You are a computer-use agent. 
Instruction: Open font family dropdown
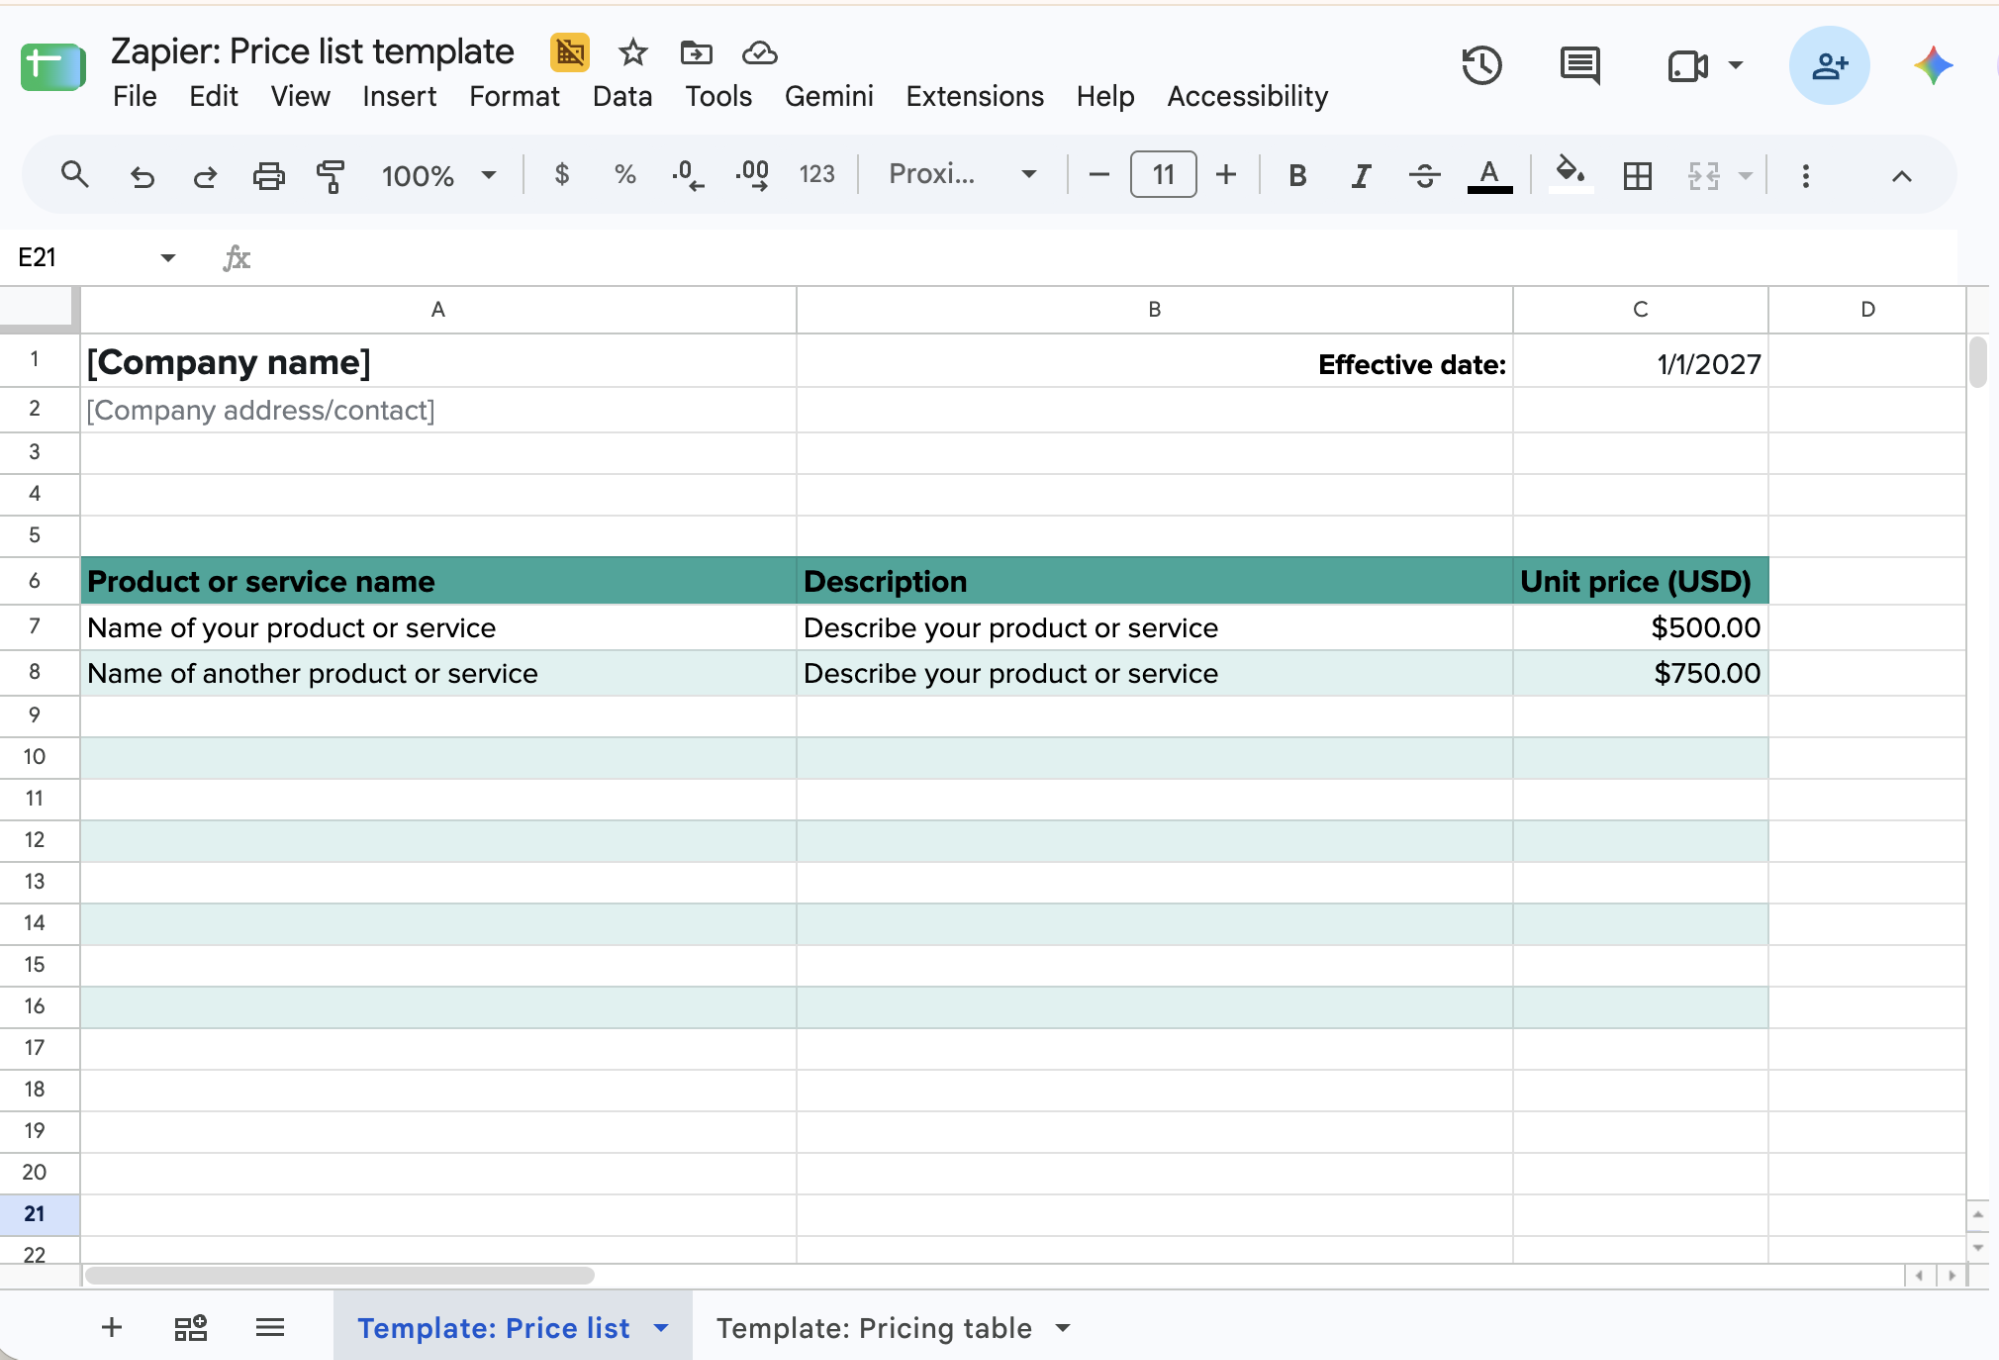click(x=962, y=175)
